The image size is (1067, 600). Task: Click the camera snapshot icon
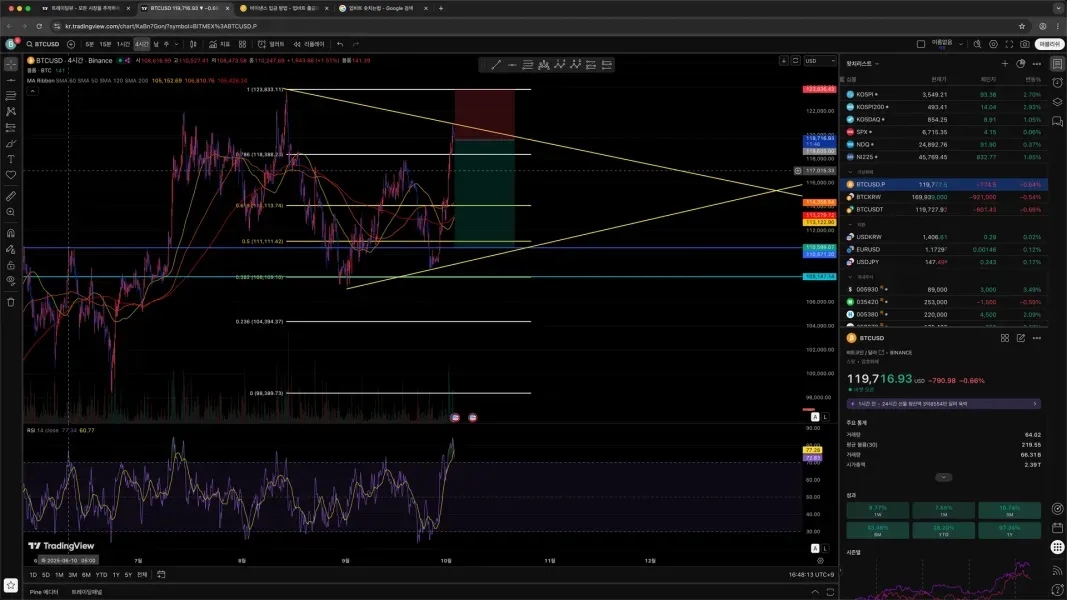(1024, 44)
